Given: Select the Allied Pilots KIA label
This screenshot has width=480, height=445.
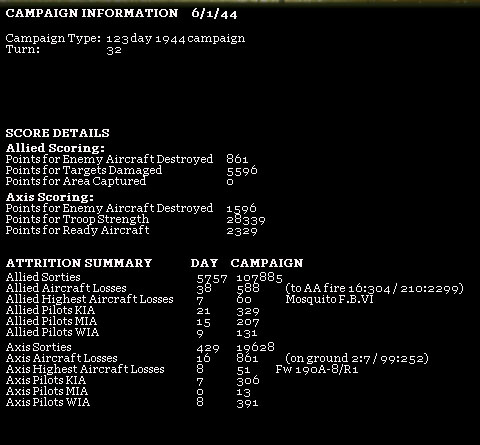Looking at the screenshot, I should [50, 310].
